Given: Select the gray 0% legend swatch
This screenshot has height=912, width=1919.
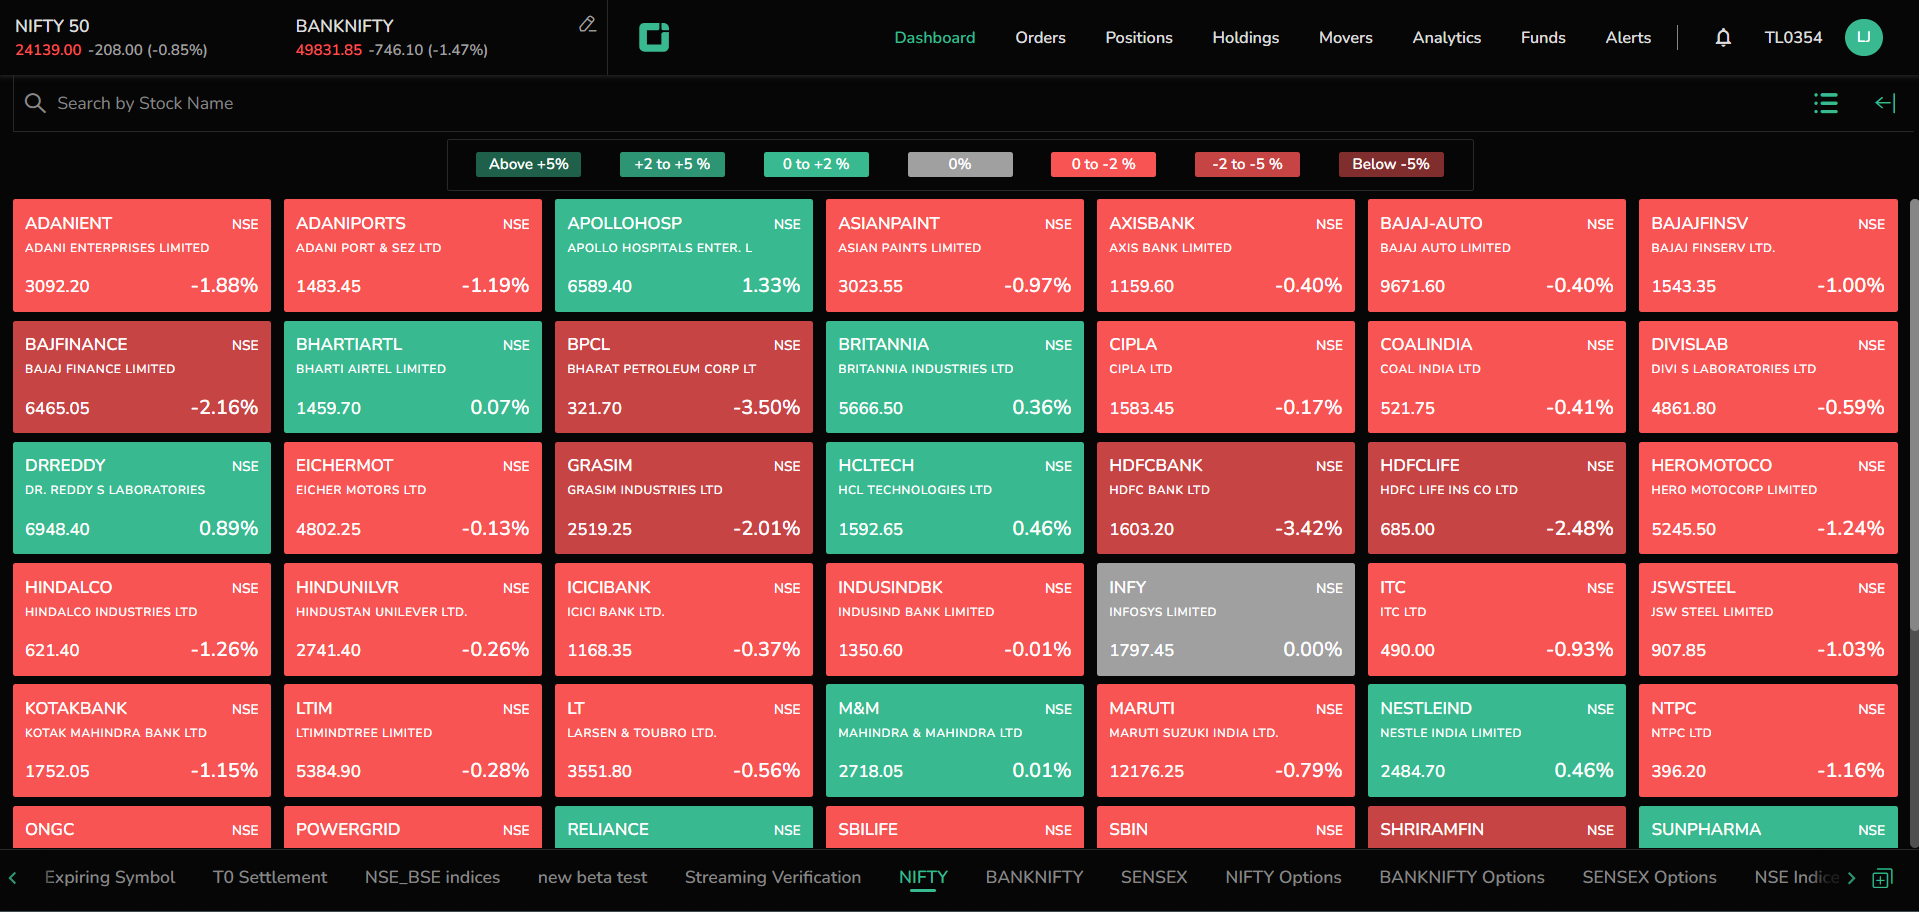Looking at the screenshot, I should point(960,164).
